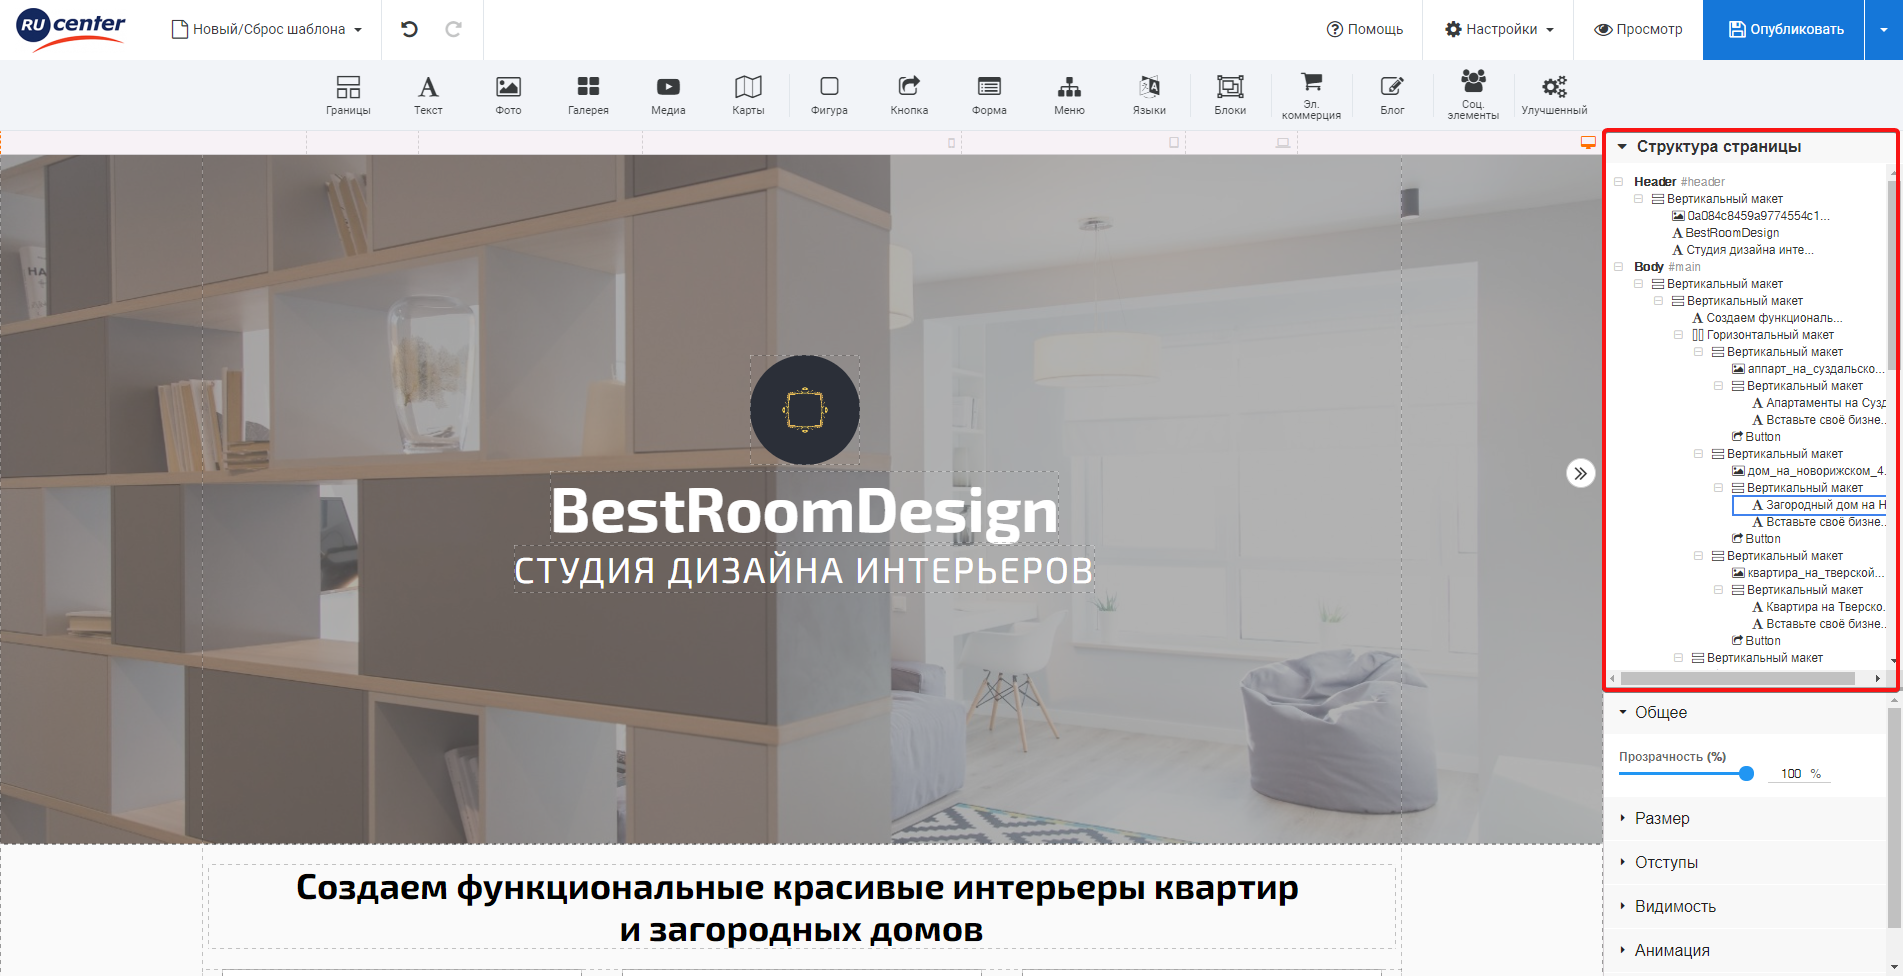This screenshot has width=1903, height=976.
Task: Select аппарт_на_суздальско image in tree
Action: (1808, 368)
